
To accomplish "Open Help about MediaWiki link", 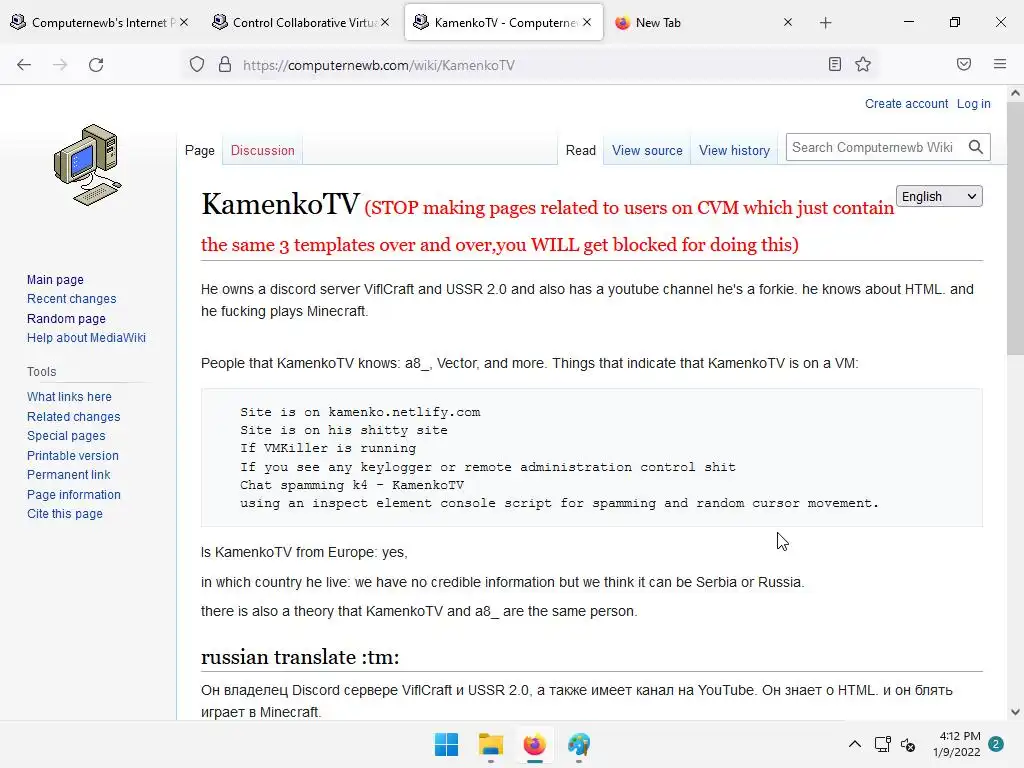I will [86, 338].
